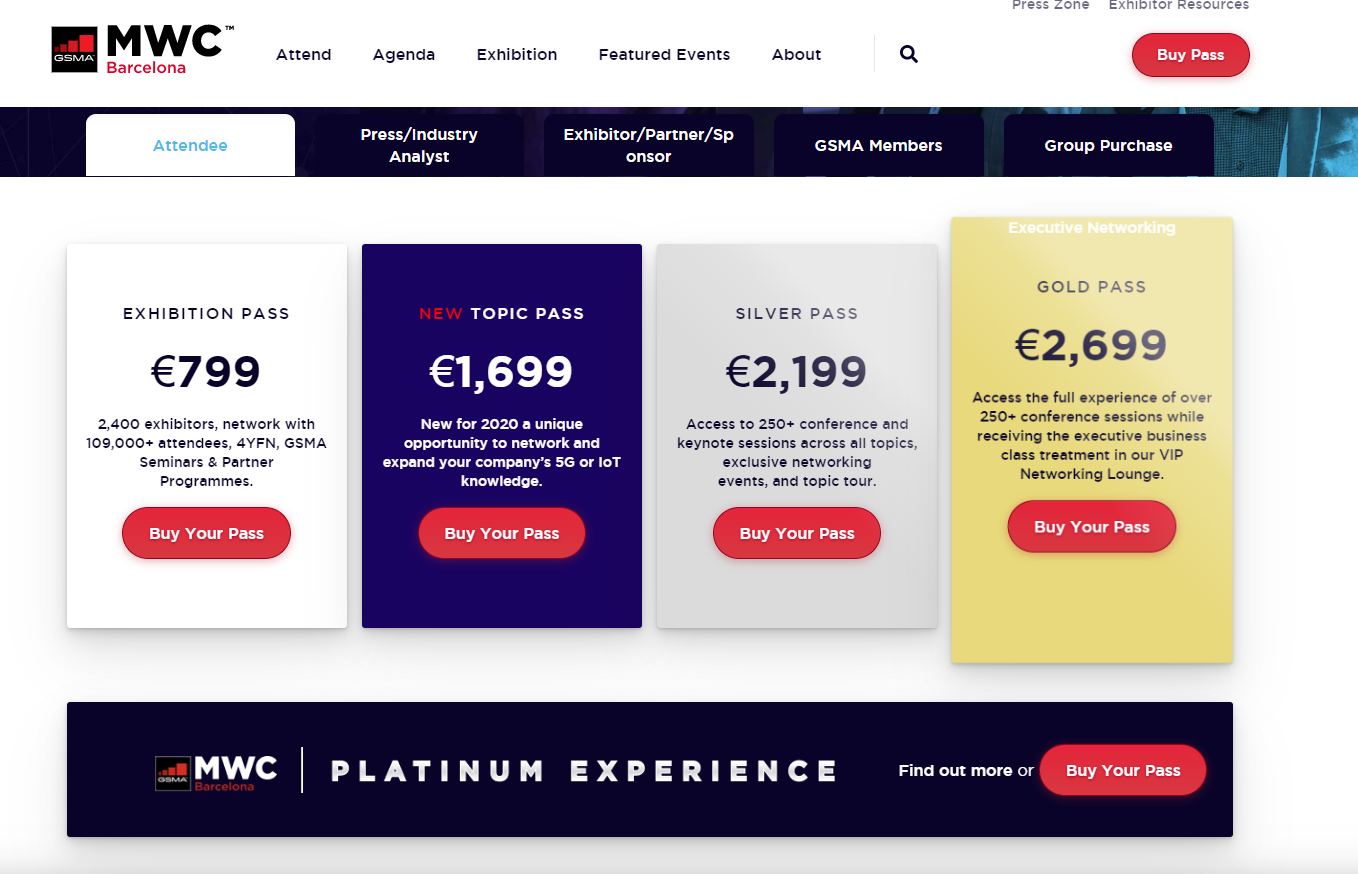Viewport: 1358px width, 874px height.
Task: Switch to the Exhibitor/Partner/Sponsor tab
Action: point(648,145)
